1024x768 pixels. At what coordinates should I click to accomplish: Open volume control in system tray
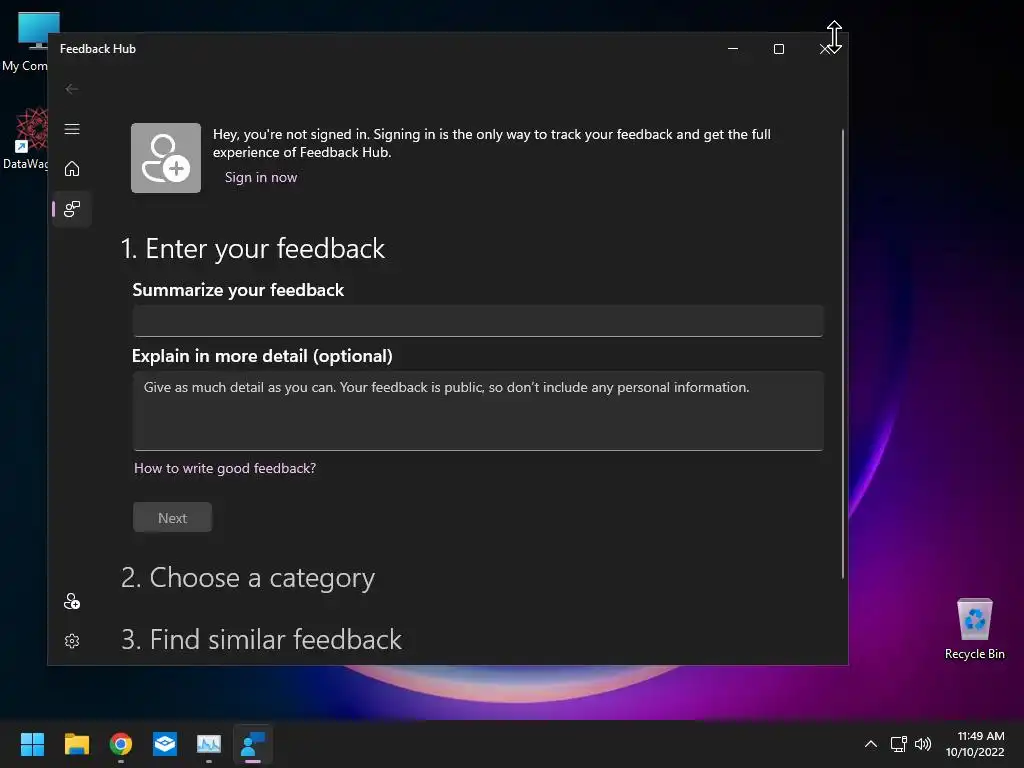point(923,744)
